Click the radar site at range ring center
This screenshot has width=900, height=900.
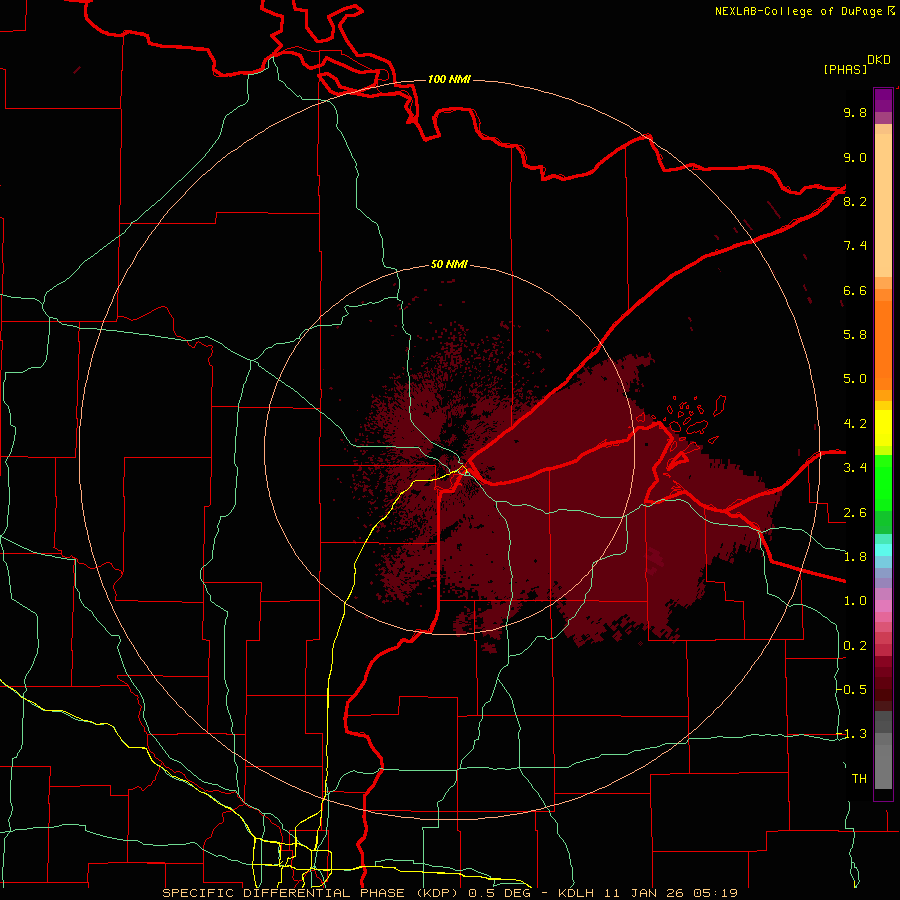[x=449, y=450]
